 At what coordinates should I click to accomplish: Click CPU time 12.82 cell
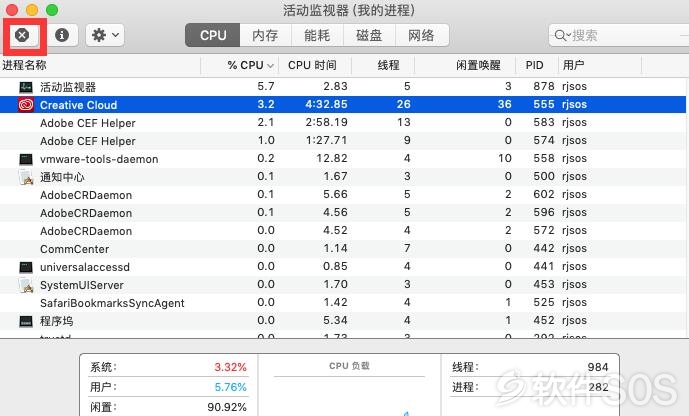[332, 158]
